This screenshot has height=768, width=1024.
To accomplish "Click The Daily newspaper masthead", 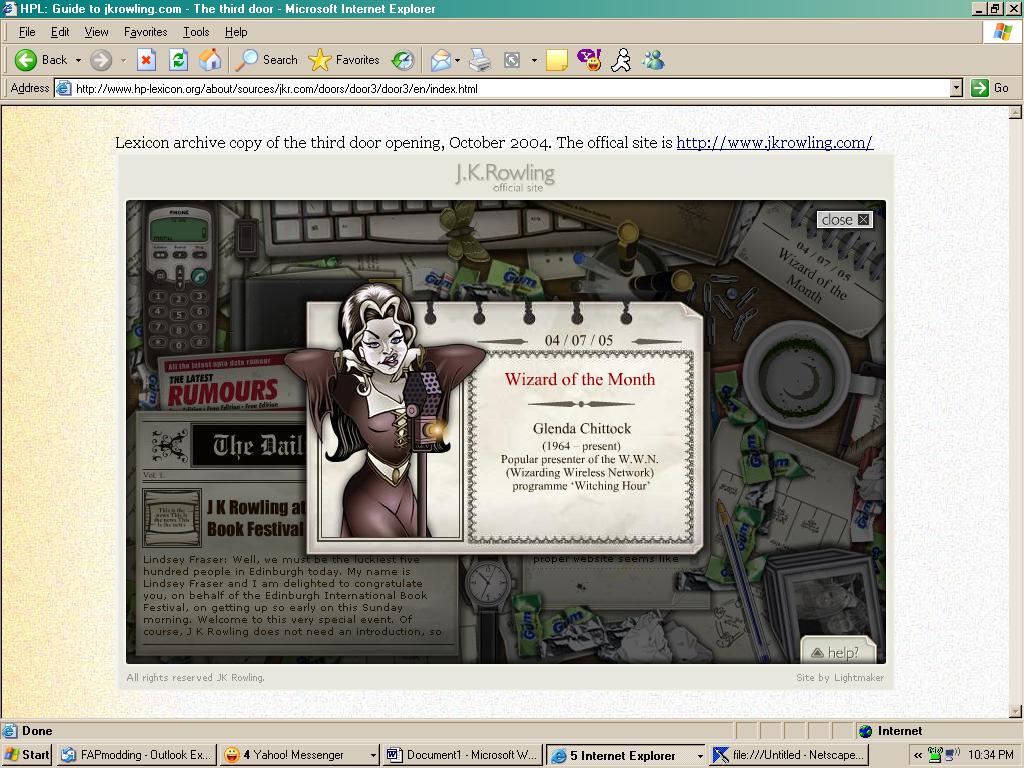I will click(248, 445).
